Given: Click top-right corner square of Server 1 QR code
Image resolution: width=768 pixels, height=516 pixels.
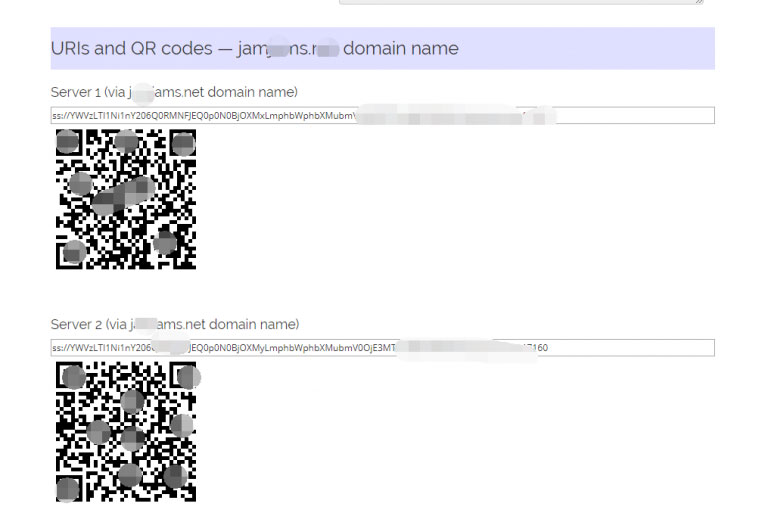Looking at the screenshot, I should click(183, 143).
